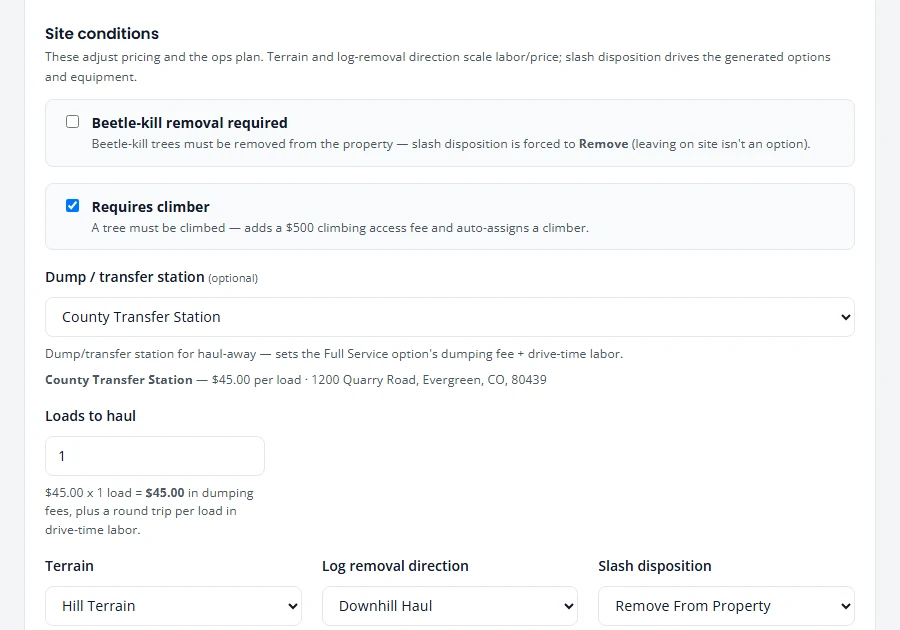Open the Dump / transfer station dropdown
The width and height of the screenshot is (900, 630).
[x=449, y=317]
